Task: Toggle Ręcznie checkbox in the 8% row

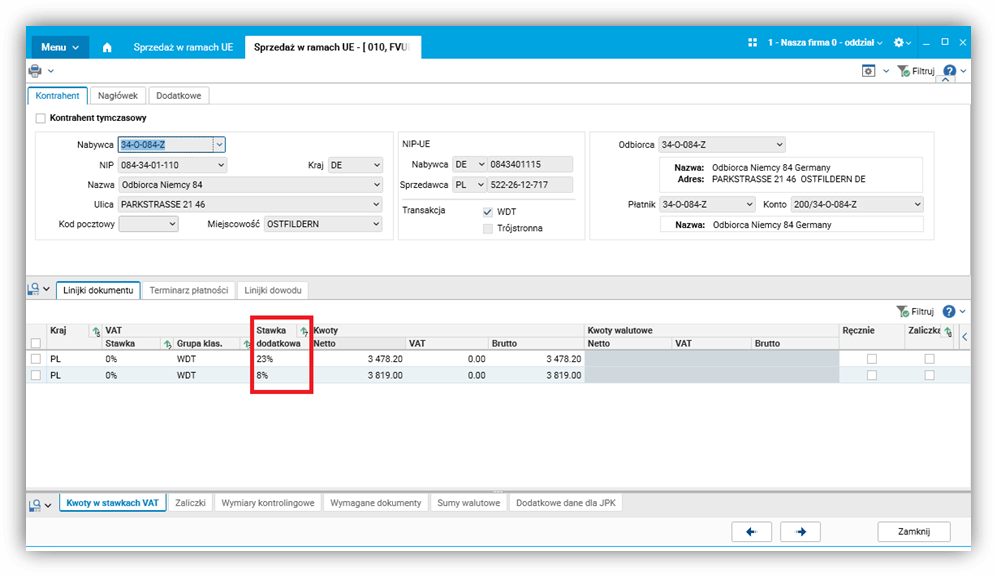Action: tap(872, 375)
